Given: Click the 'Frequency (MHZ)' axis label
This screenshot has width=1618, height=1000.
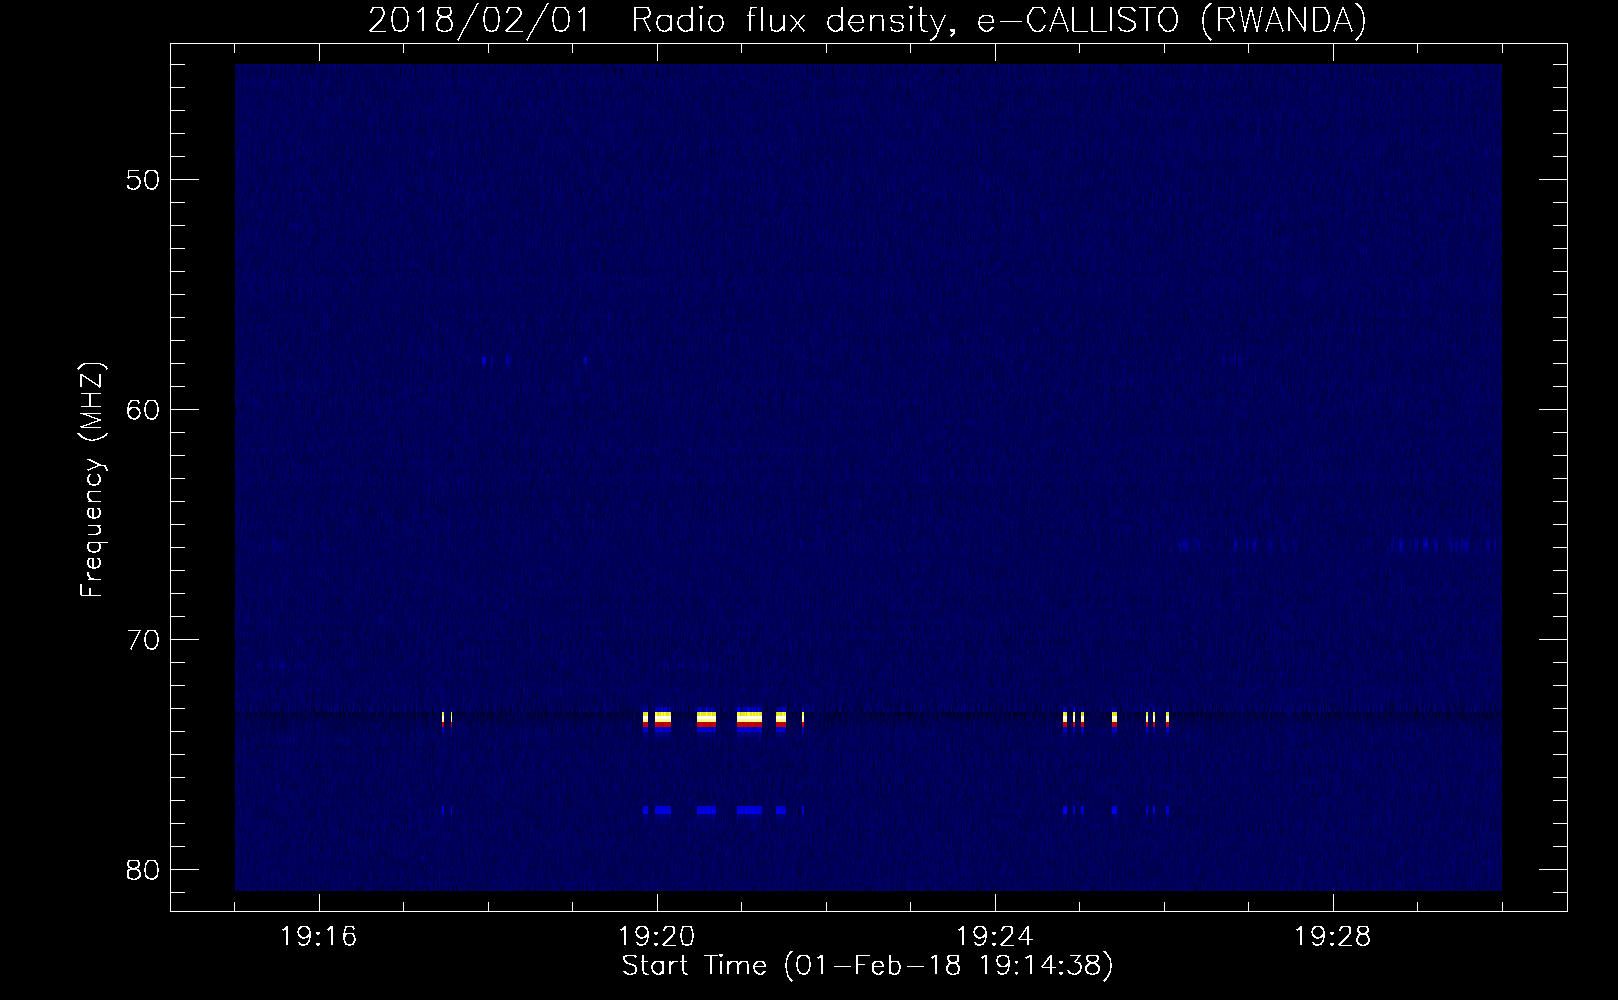Looking at the screenshot, I should [x=92, y=481].
